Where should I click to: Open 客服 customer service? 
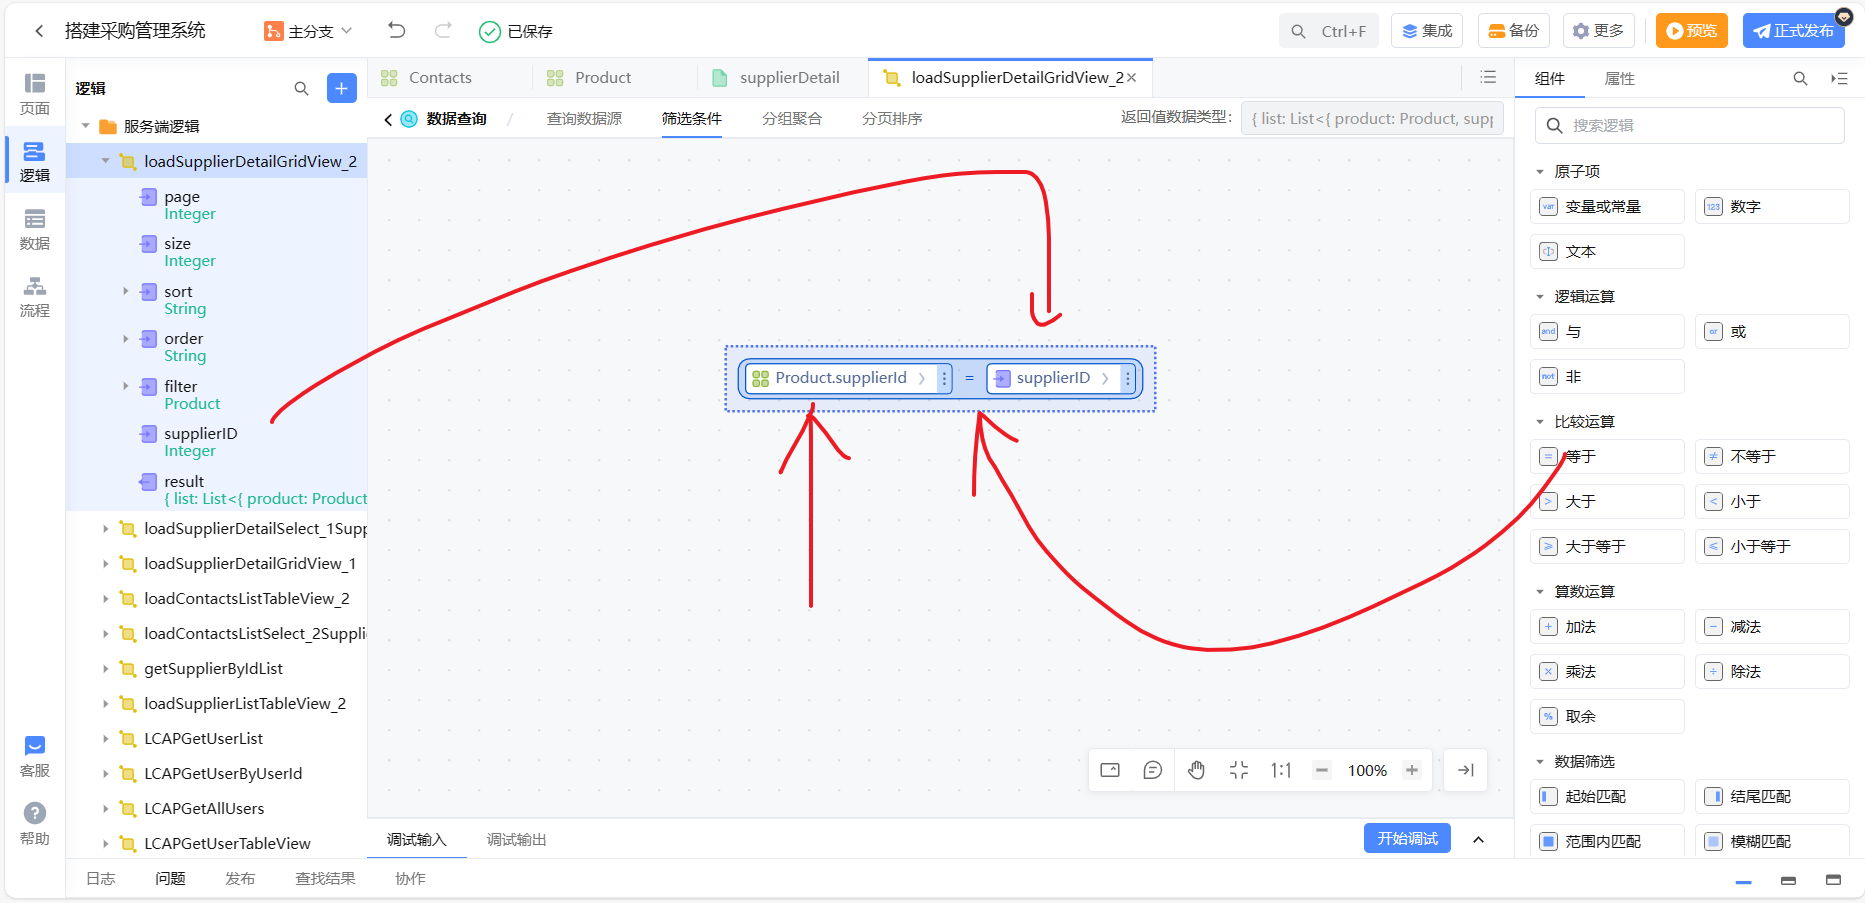coord(35,757)
